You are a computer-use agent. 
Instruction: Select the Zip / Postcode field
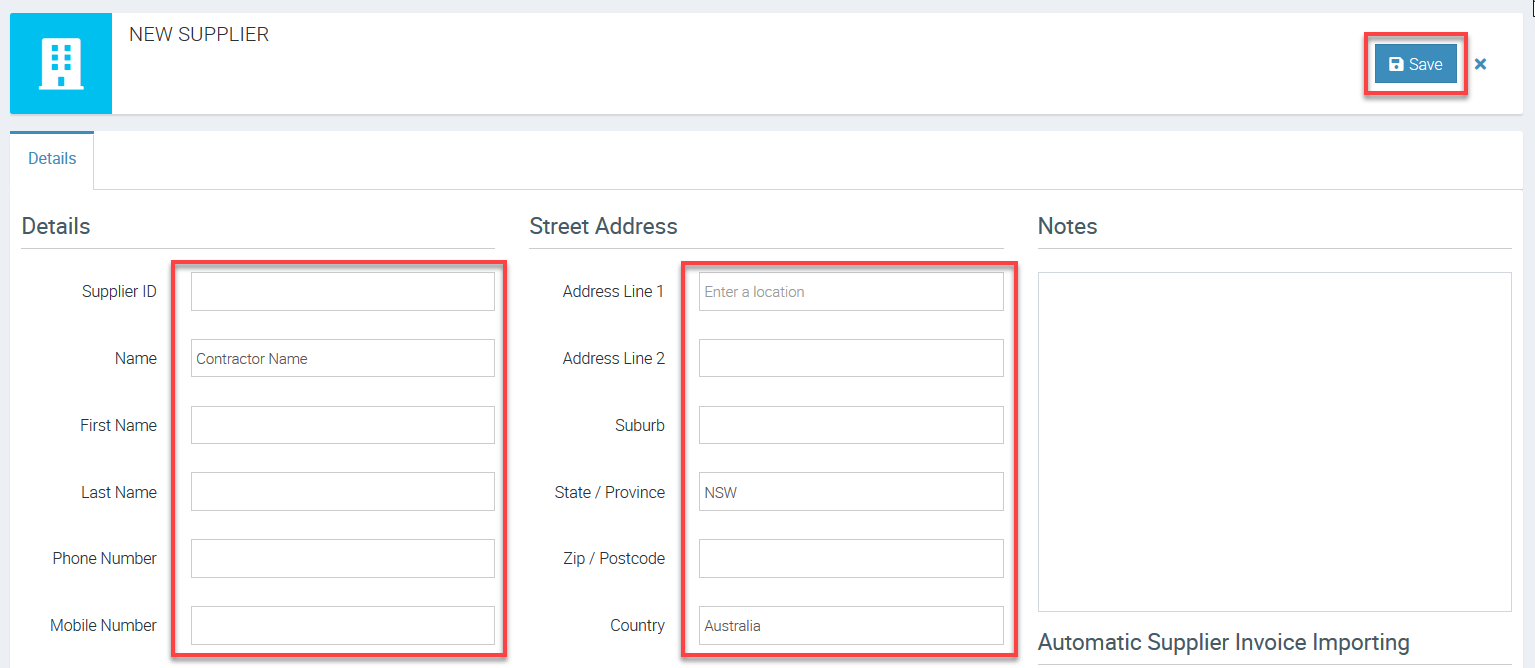click(x=850, y=558)
